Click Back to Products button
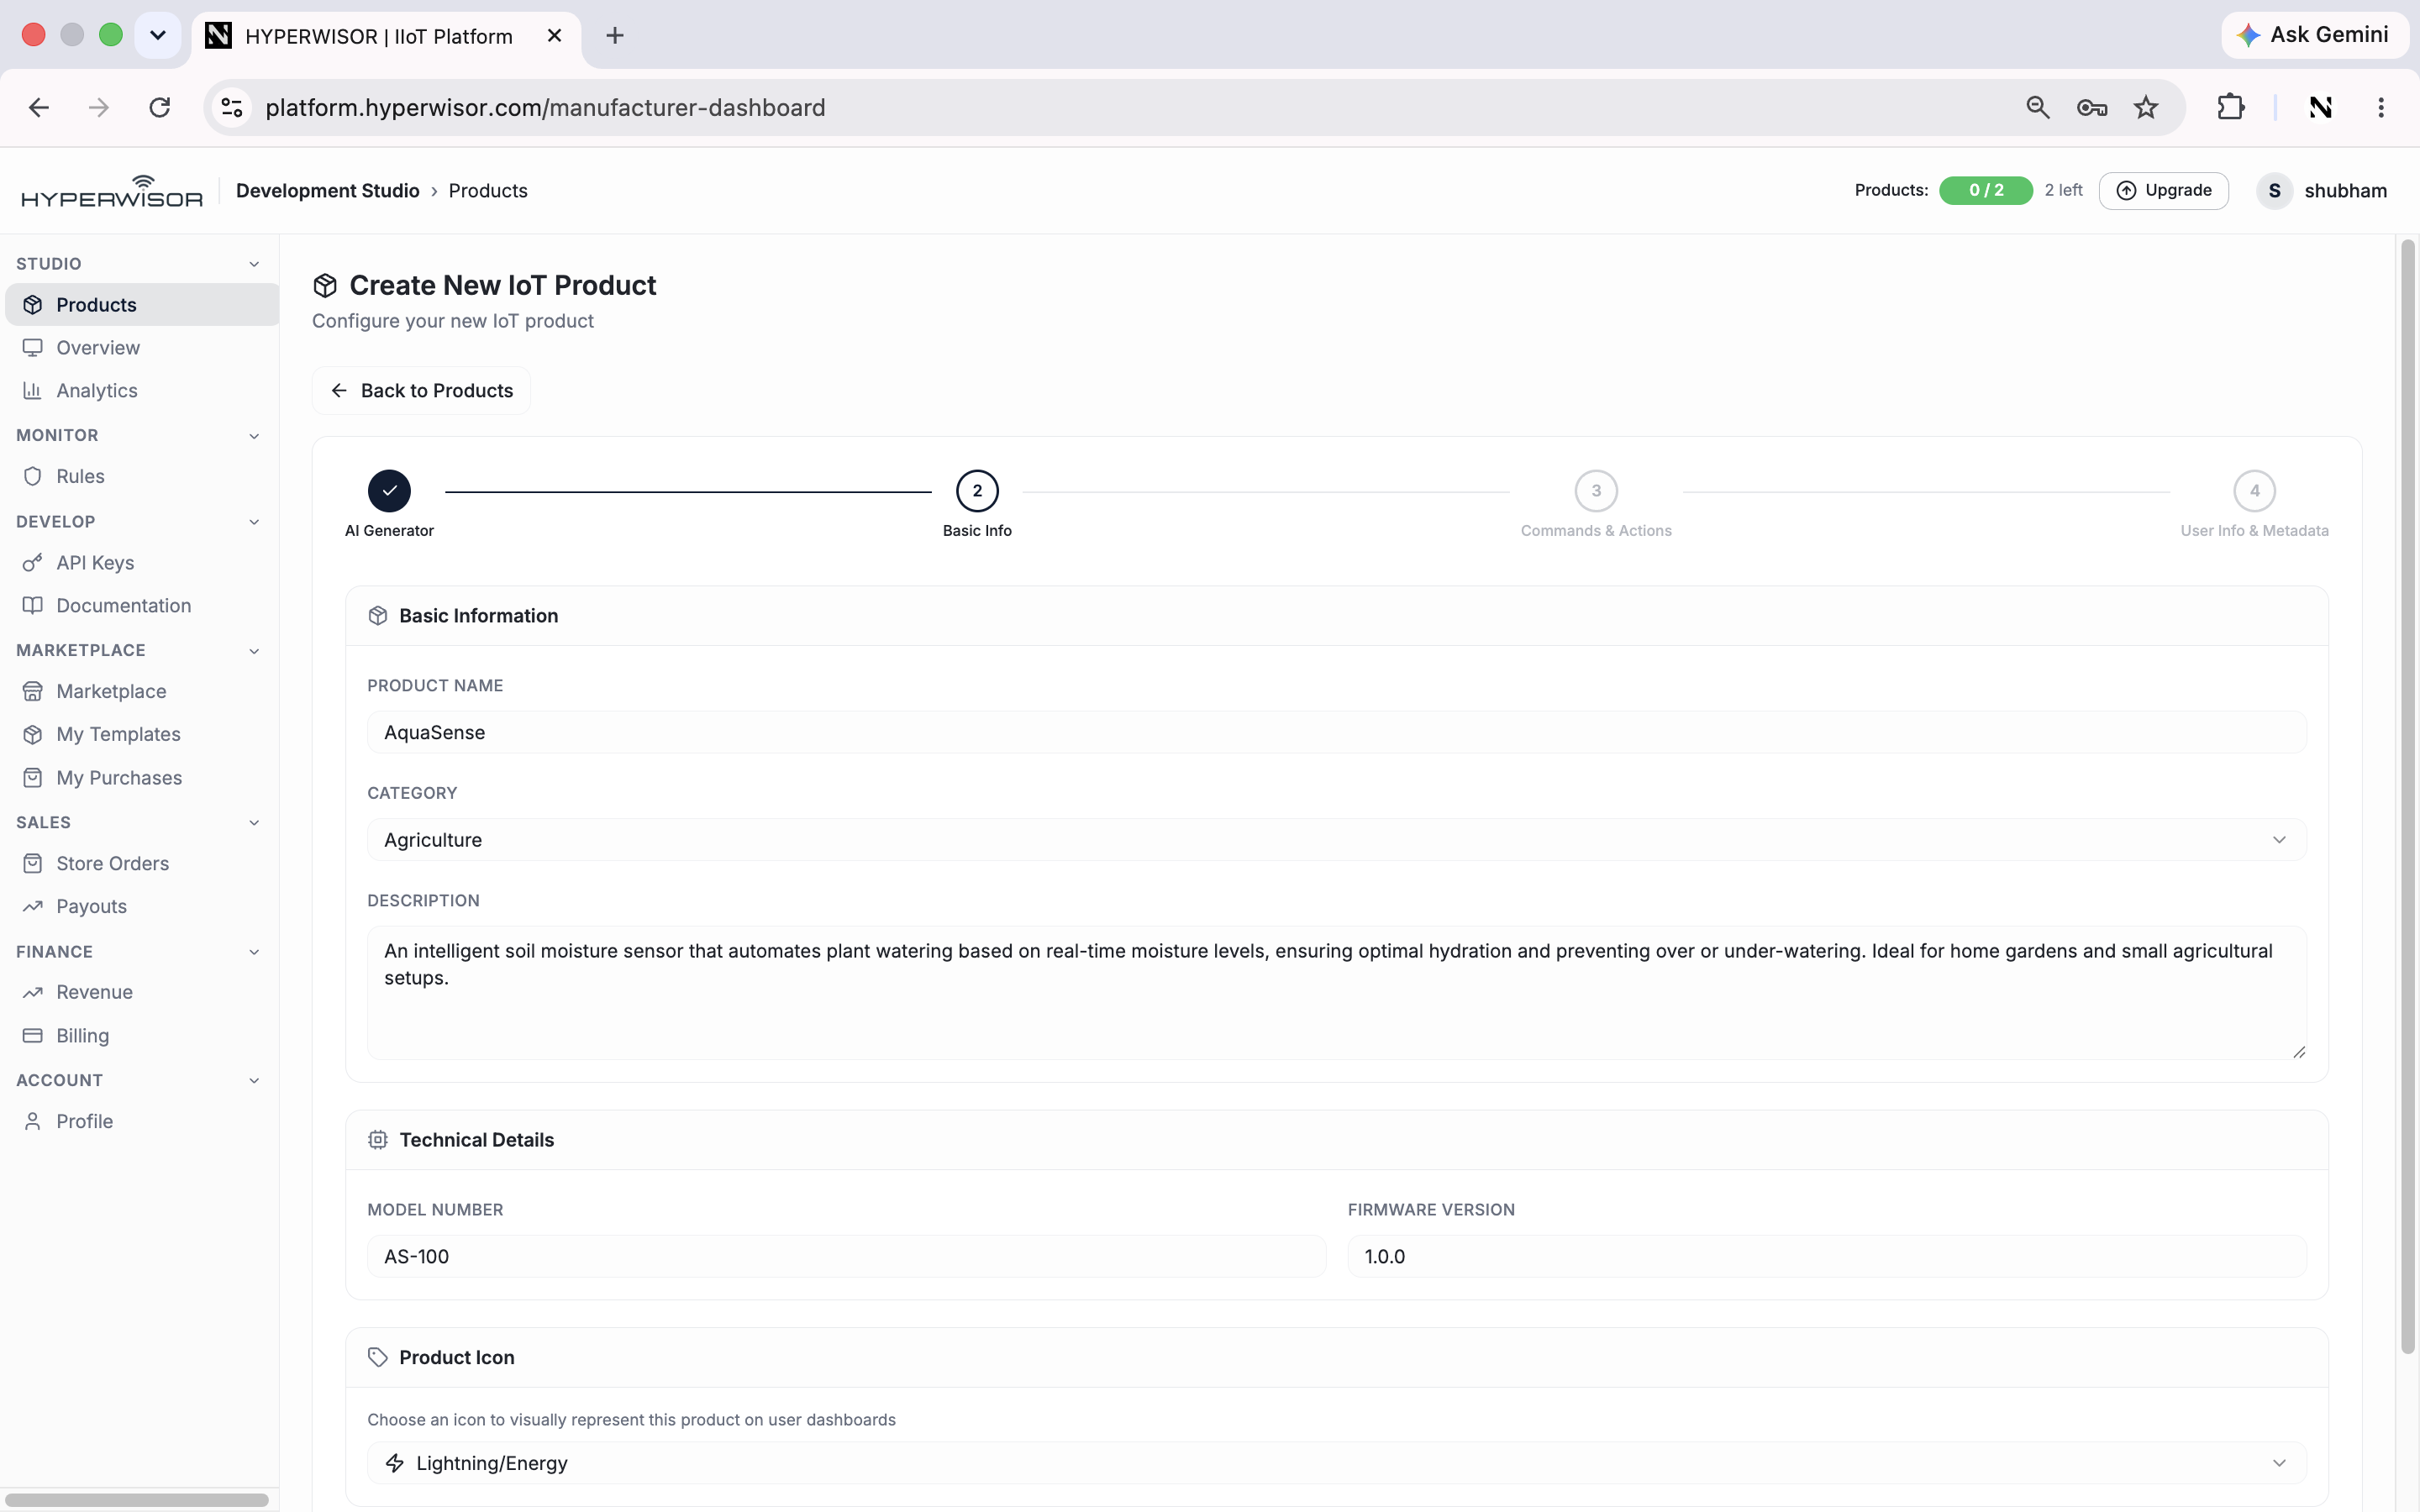The width and height of the screenshot is (2420, 1512). 421,391
